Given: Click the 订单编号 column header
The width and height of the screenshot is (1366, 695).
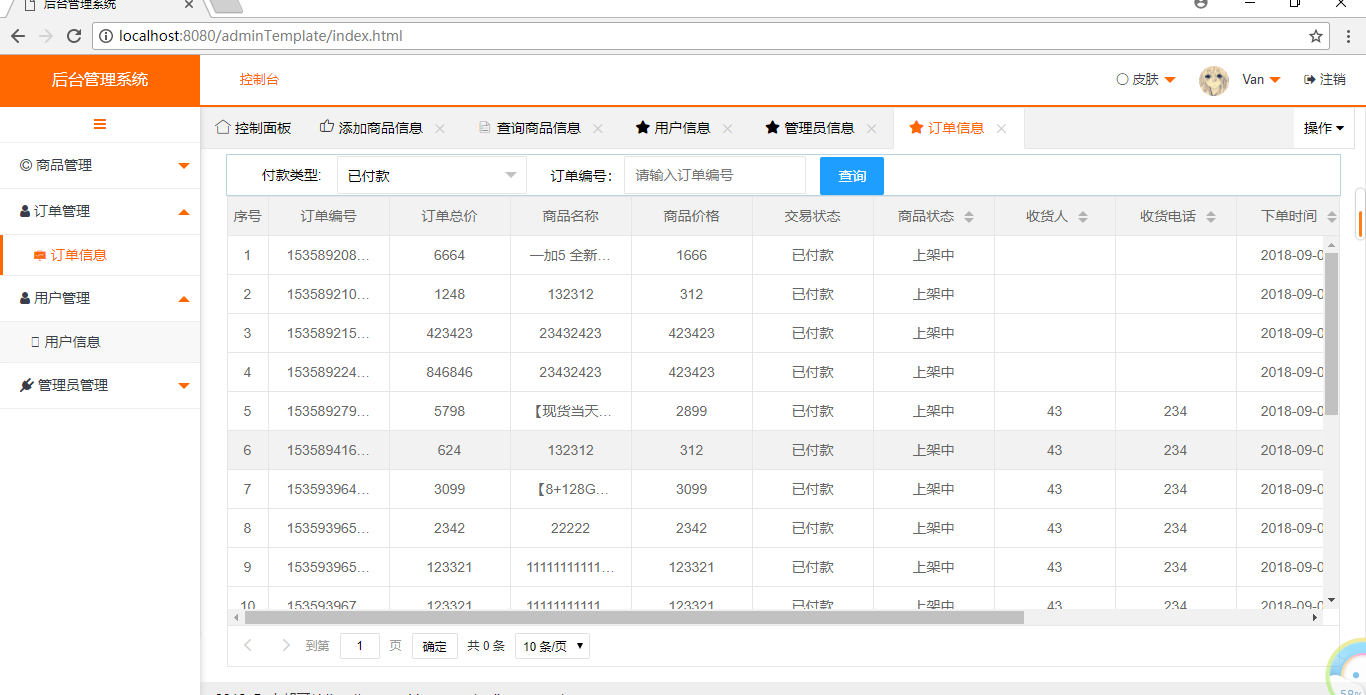Looking at the screenshot, I should (x=329, y=216).
